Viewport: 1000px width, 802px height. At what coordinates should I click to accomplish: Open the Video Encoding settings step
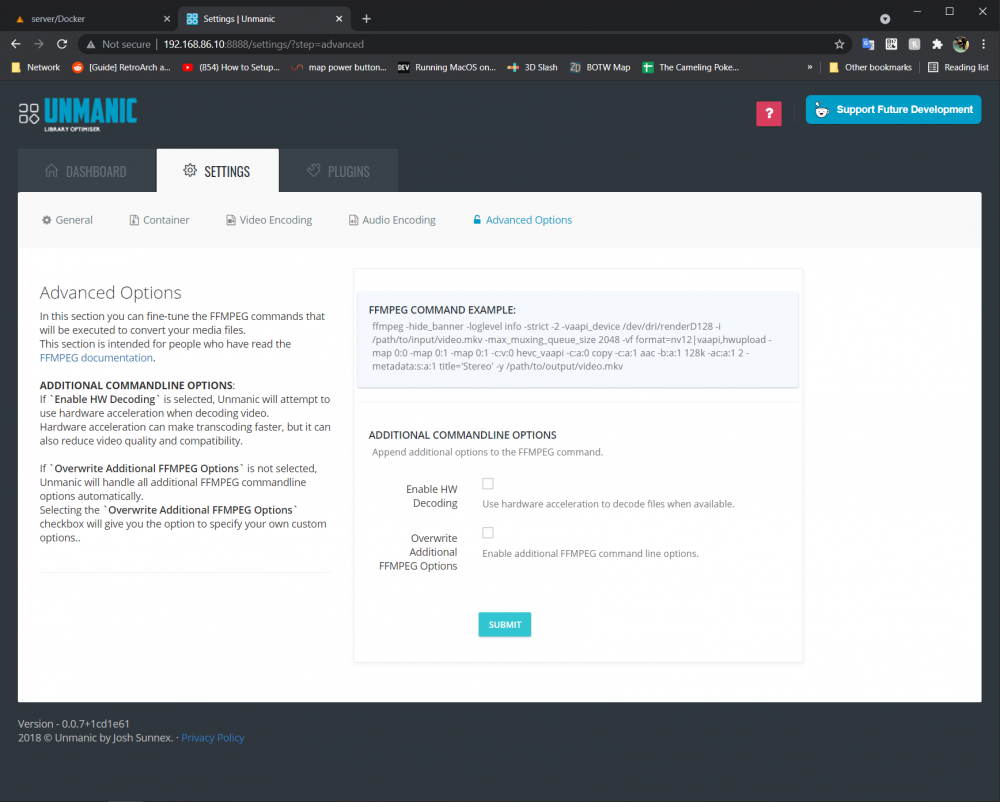click(269, 220)
